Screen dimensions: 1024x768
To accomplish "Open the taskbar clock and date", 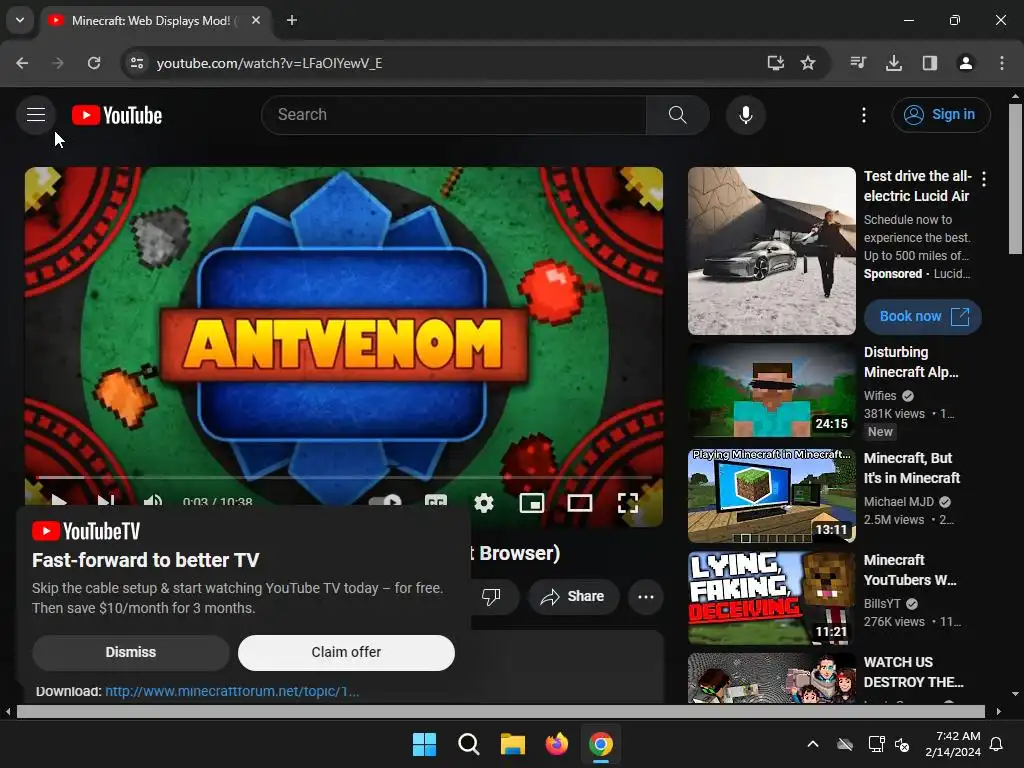I will pos(953,744).
